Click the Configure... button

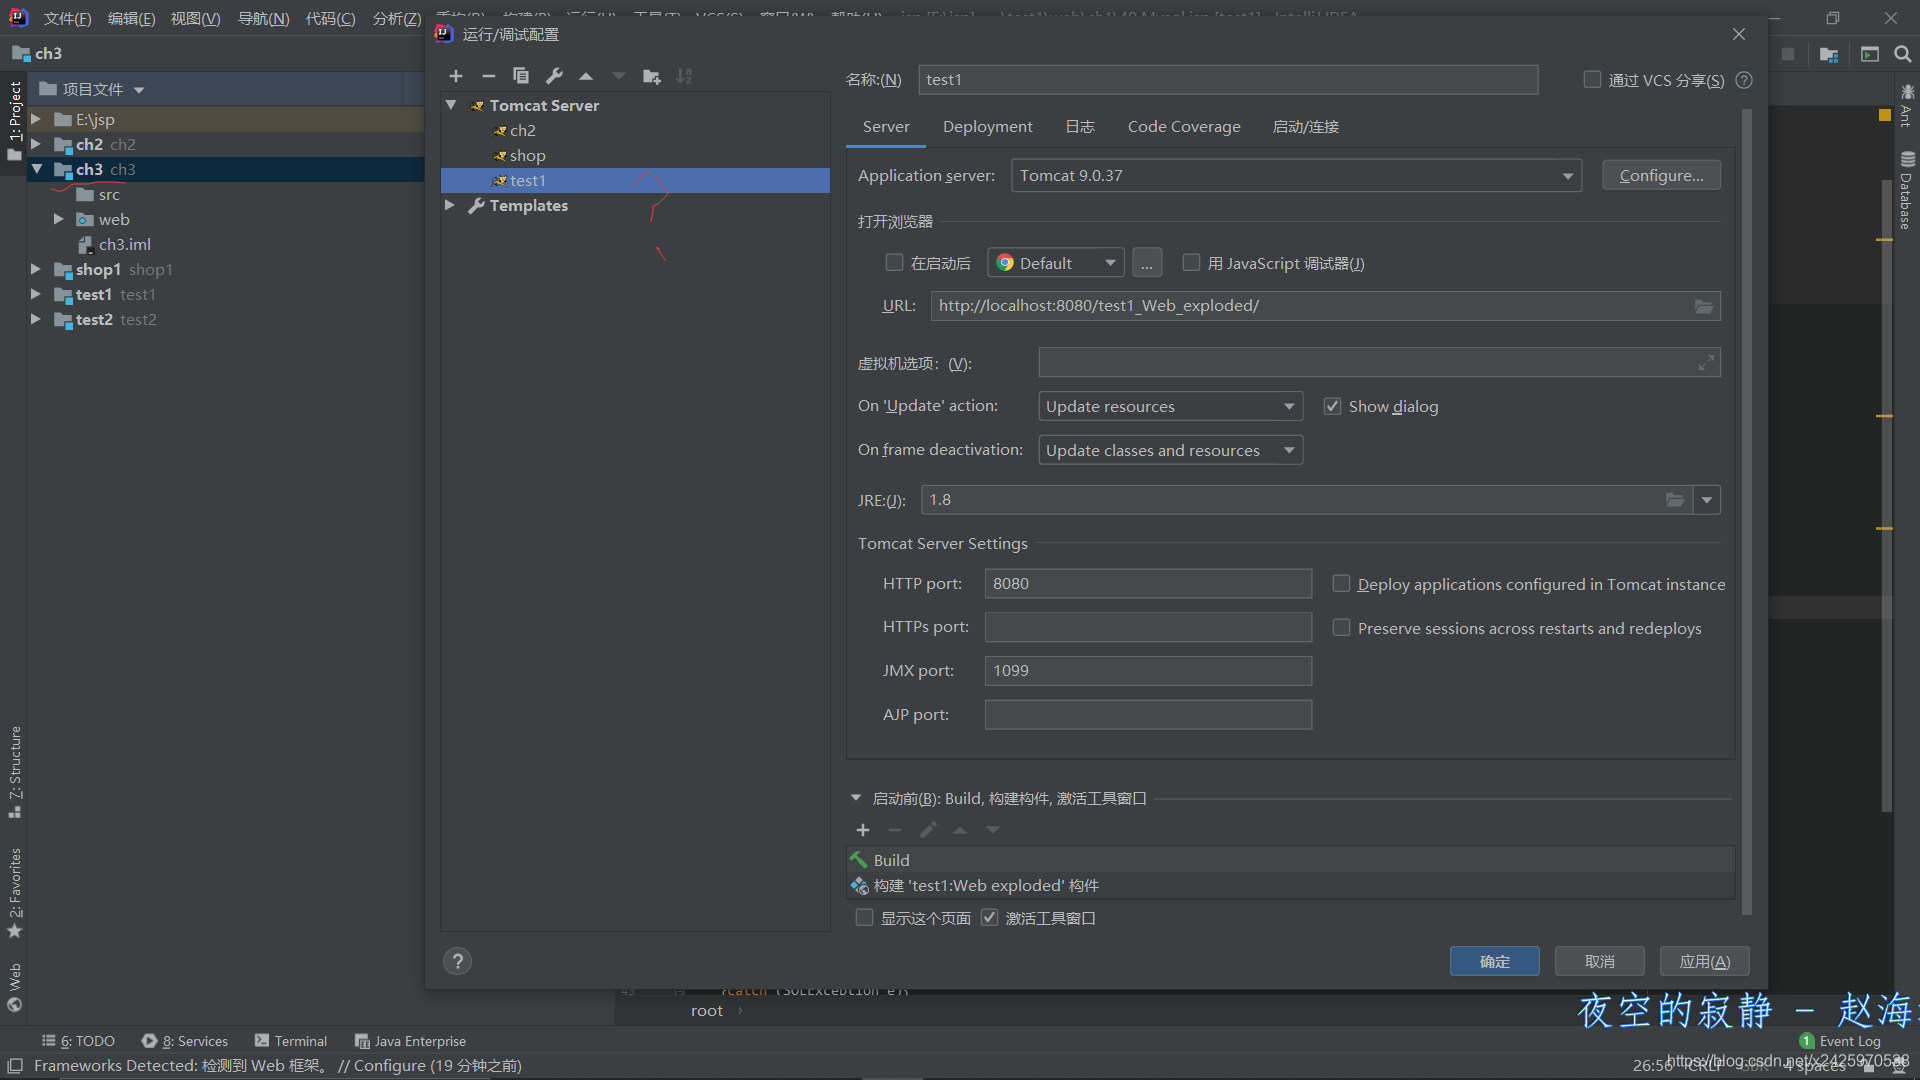pyautogui.click(x=1661, y=176)
